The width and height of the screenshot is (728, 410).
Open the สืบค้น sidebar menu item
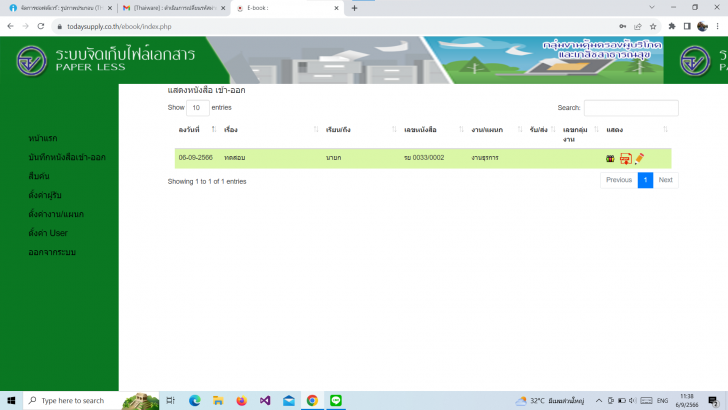tap(39, 176)
